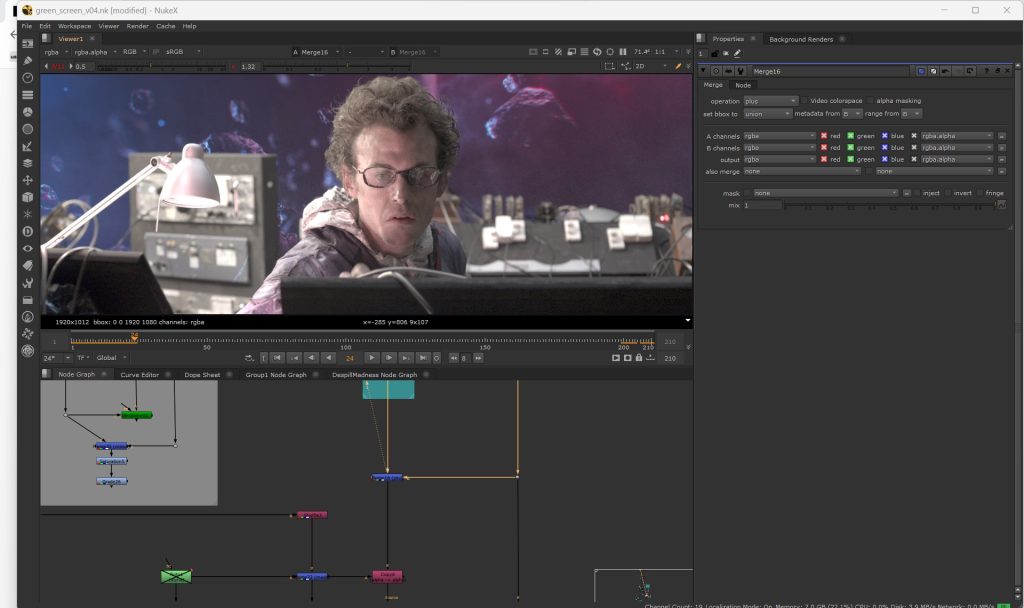Open the mask channel dropdown
This screenshot has width=1024, height=608.
(x=826, y=193)
